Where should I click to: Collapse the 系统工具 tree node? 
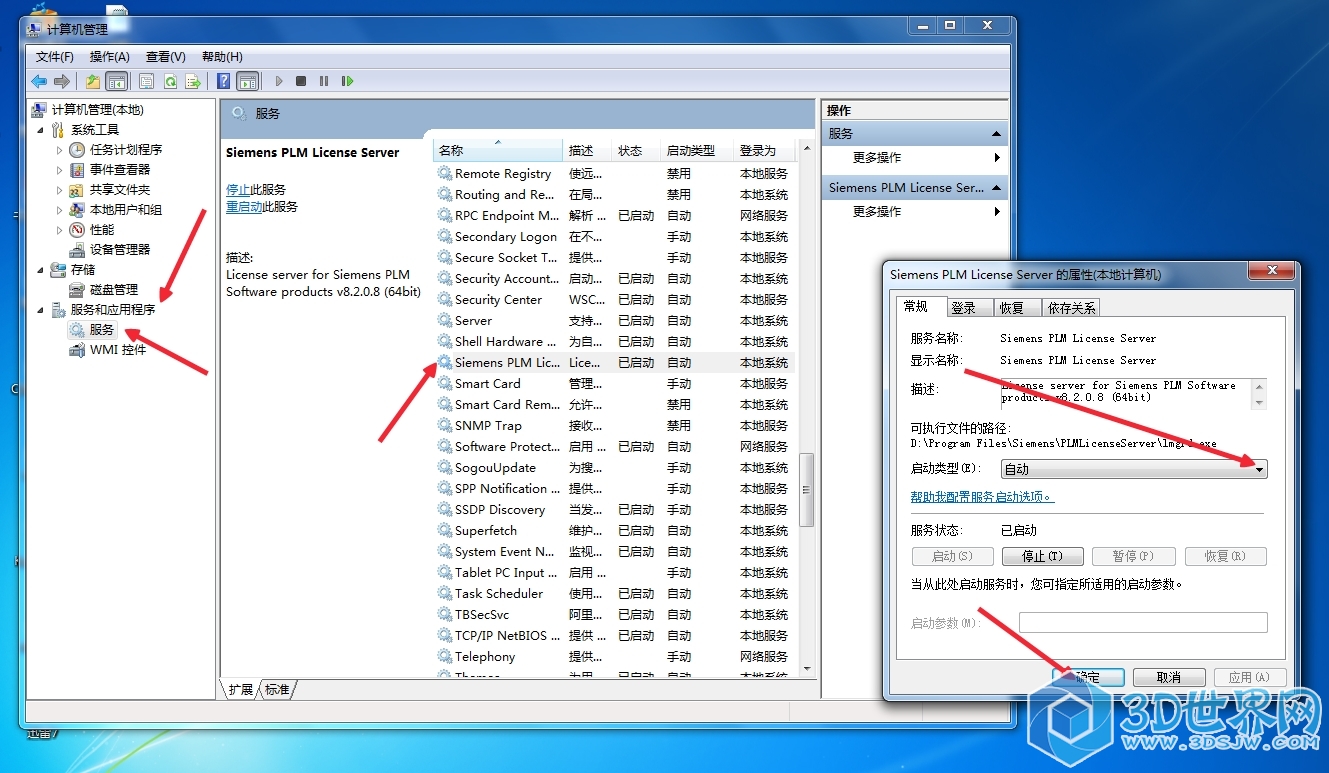(41, 130)
